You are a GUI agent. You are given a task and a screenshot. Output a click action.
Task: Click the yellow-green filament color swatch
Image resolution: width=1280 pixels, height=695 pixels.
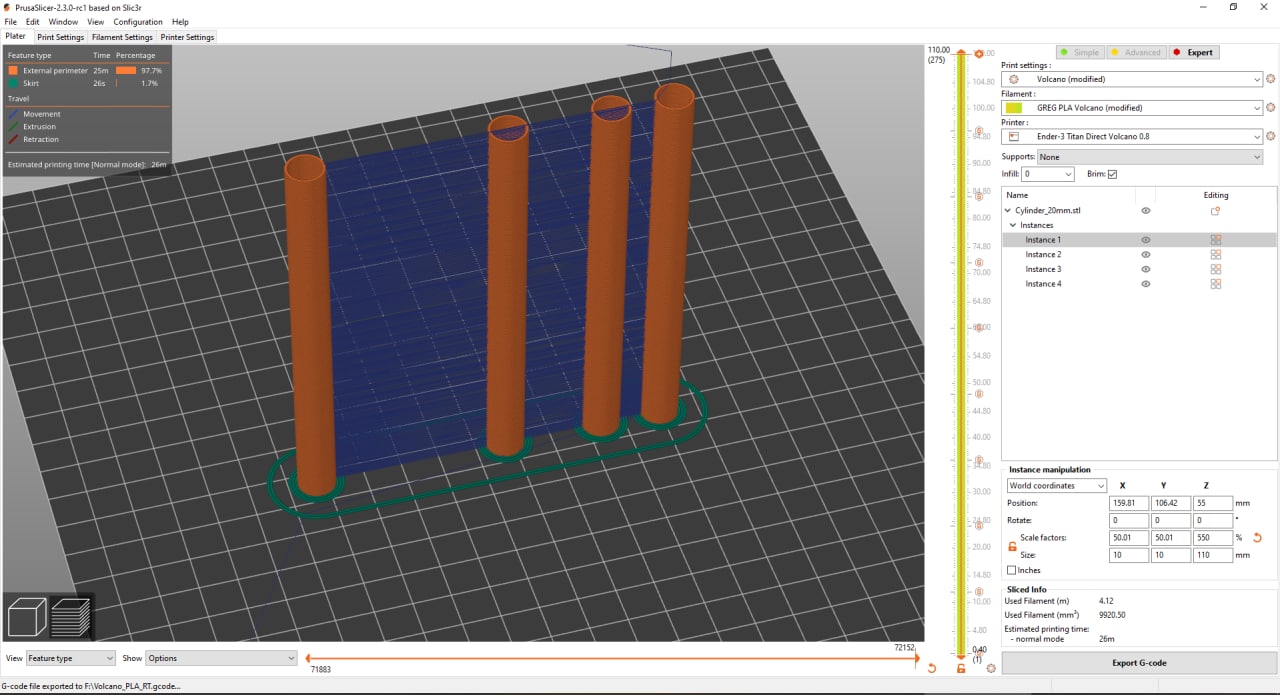(x=1014, y=108)
